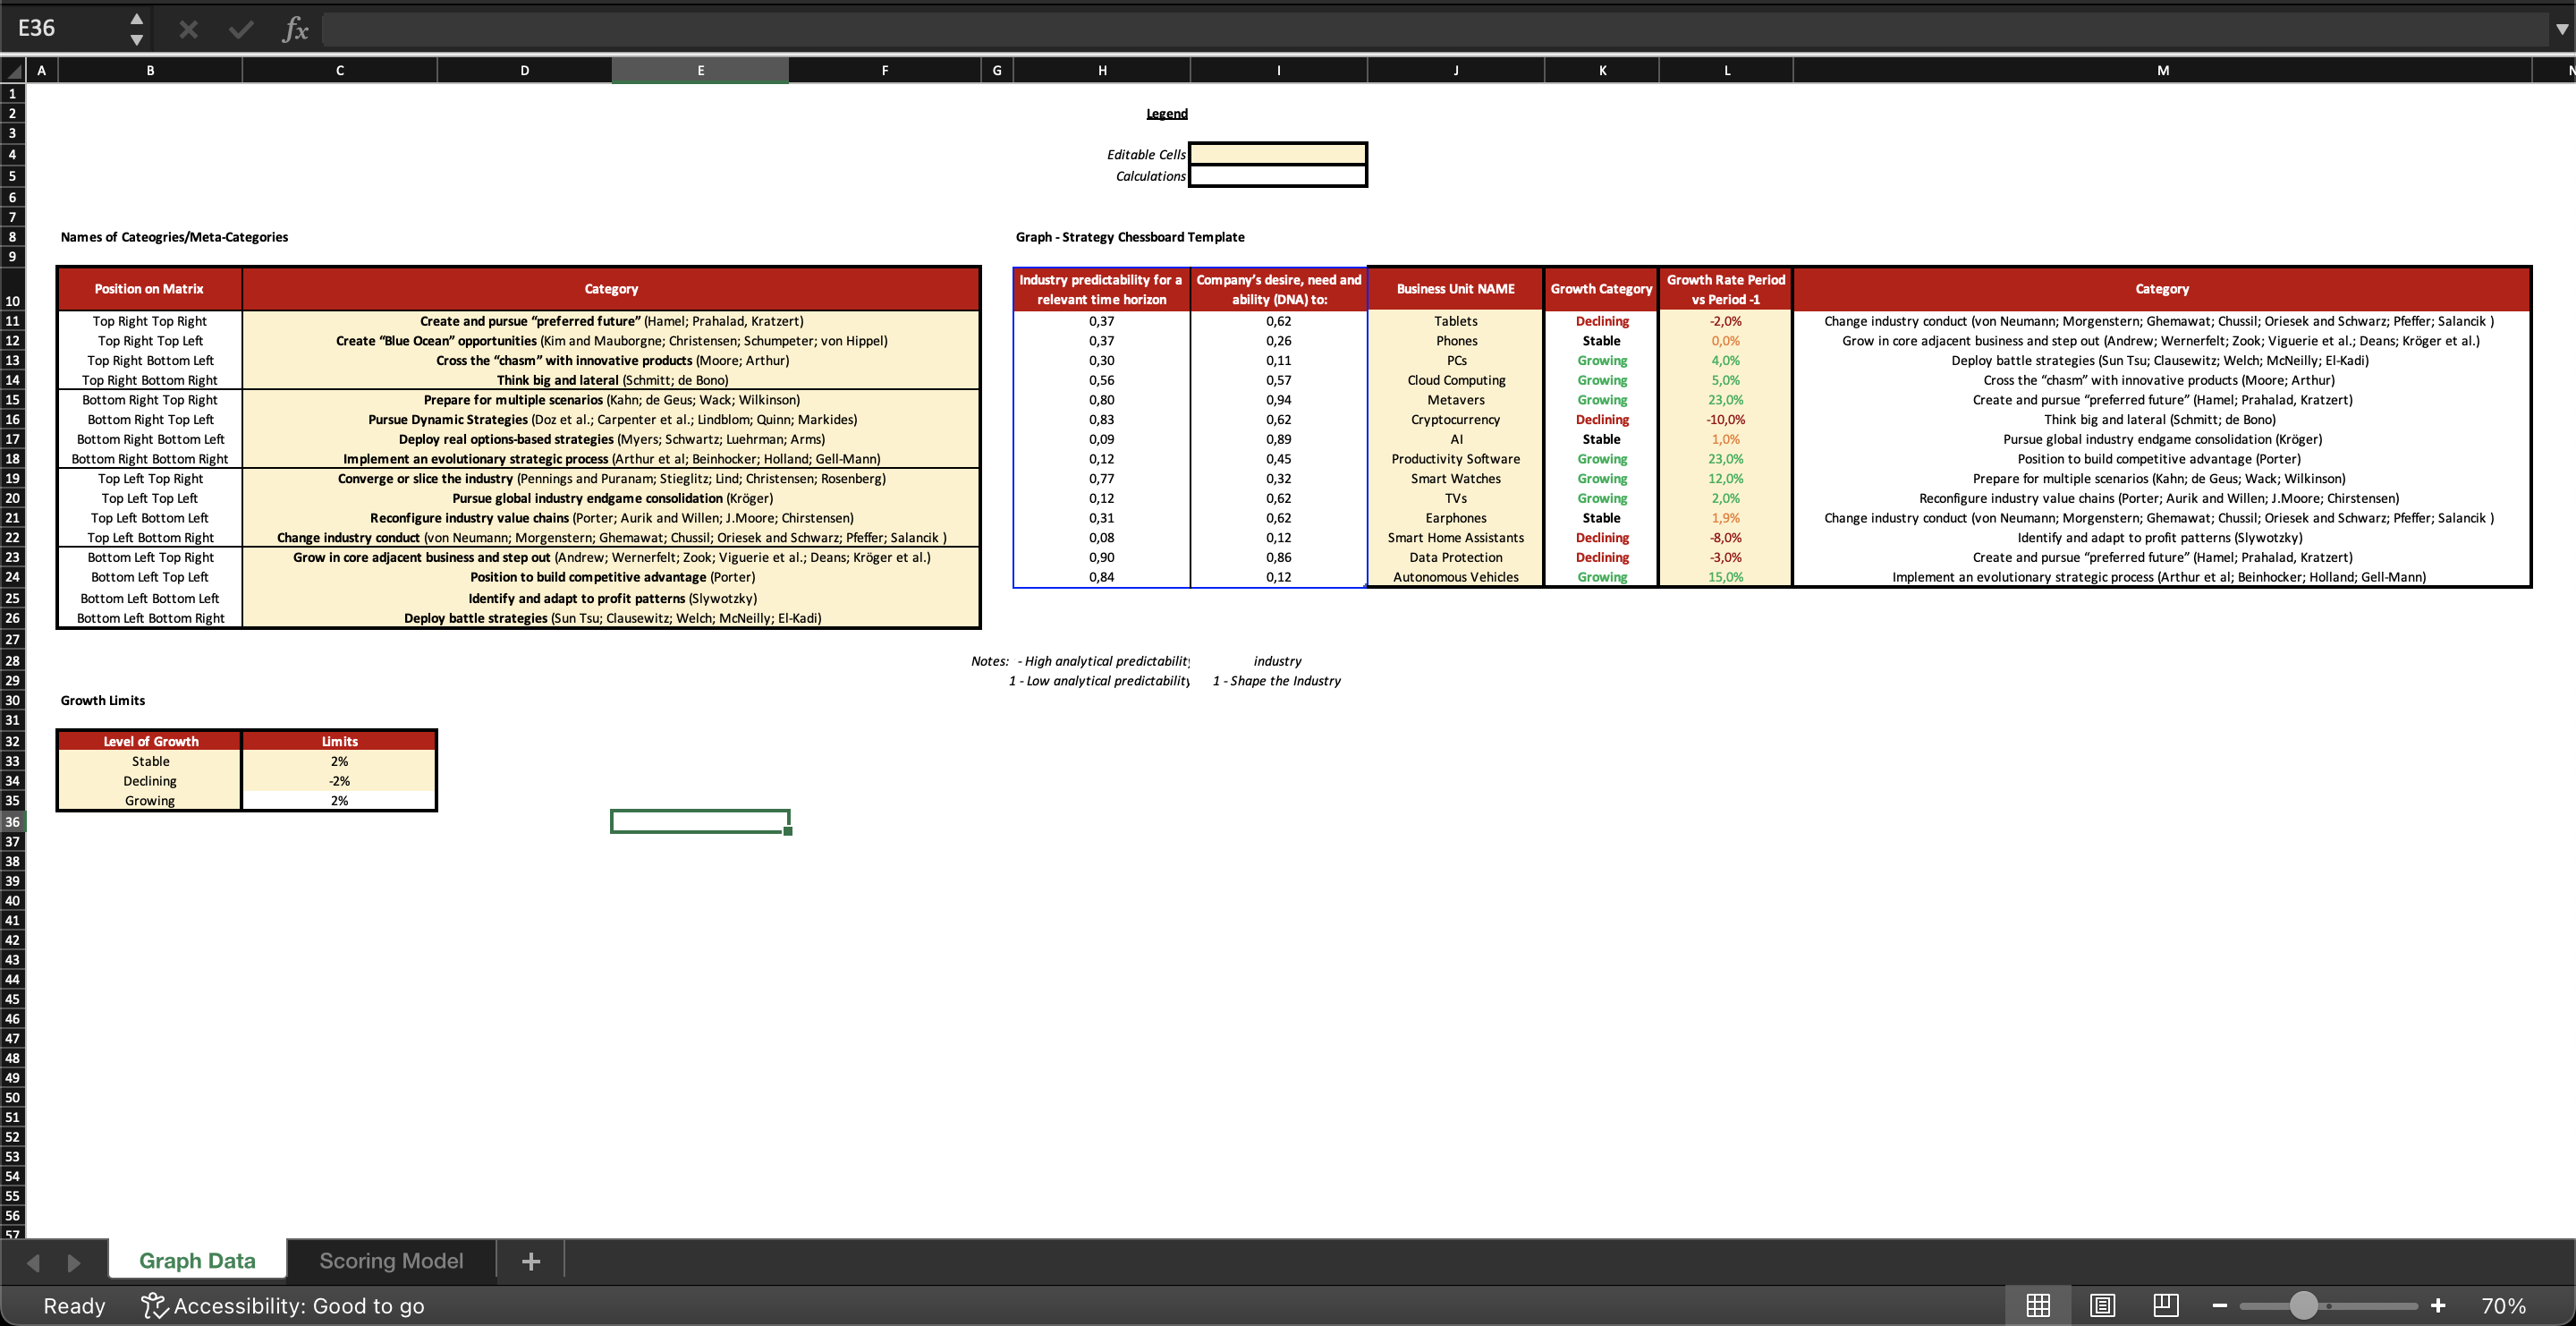Select the 15,0% growth rate cell
Screen dimensions: 2576x1326
pos(1725,577)
